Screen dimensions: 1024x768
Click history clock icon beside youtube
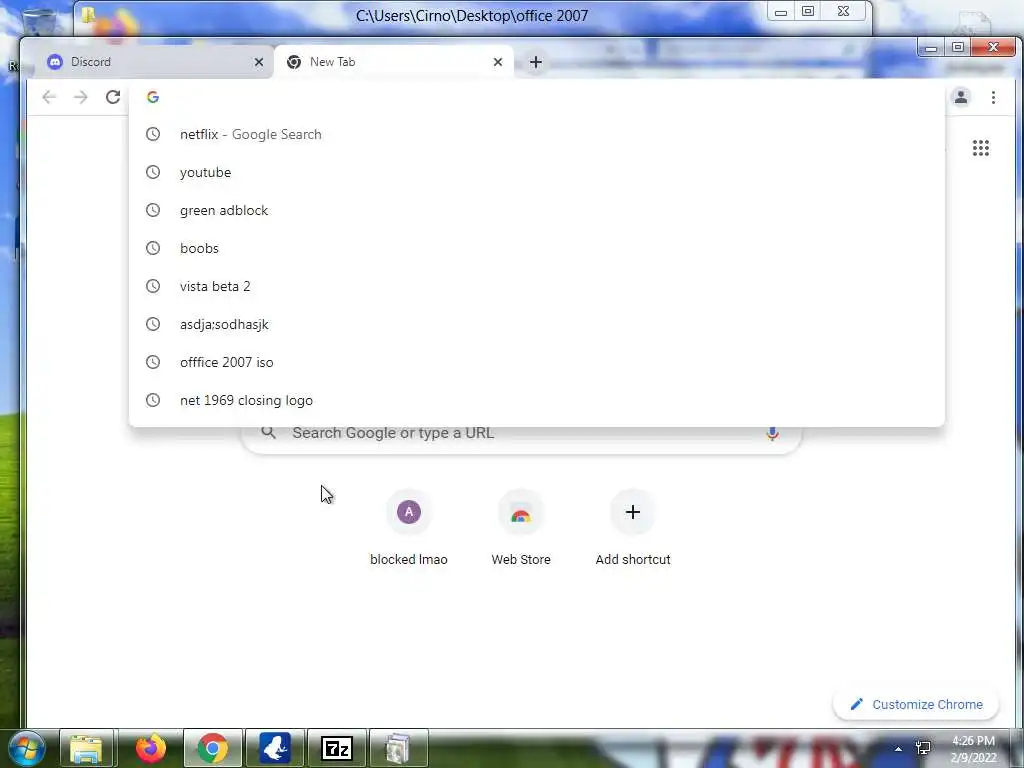[153, 172]
